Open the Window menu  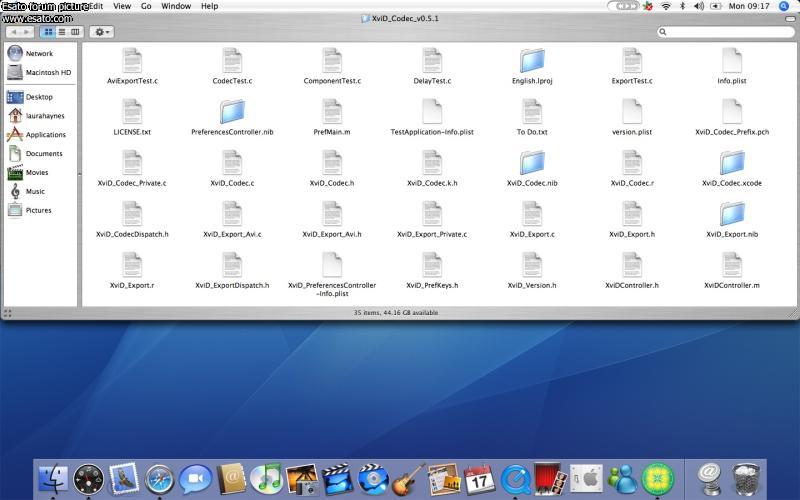pyautogui.click(x=176, y=6)
